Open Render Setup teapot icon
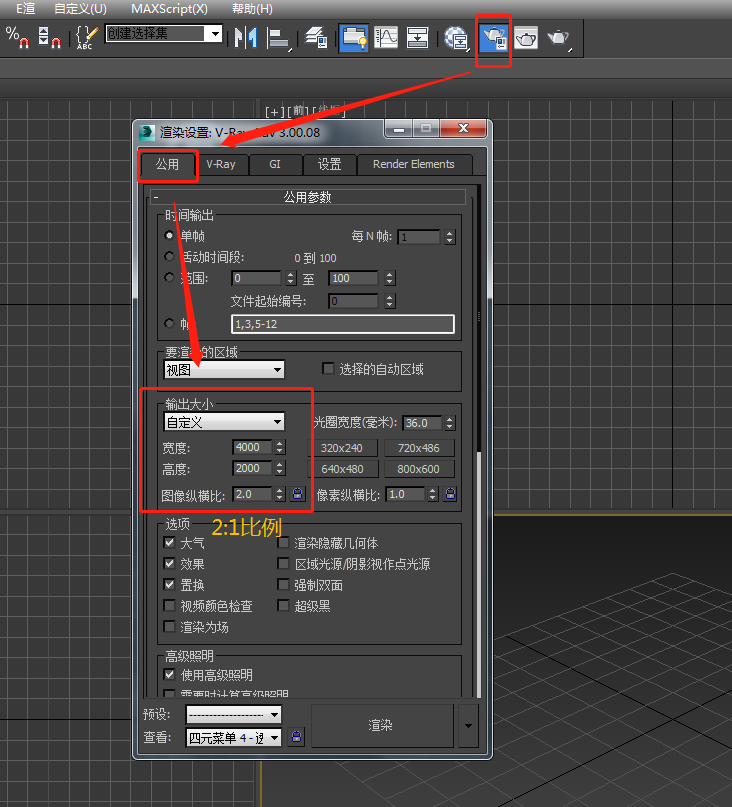732x807 pixels. click(494, 38)
